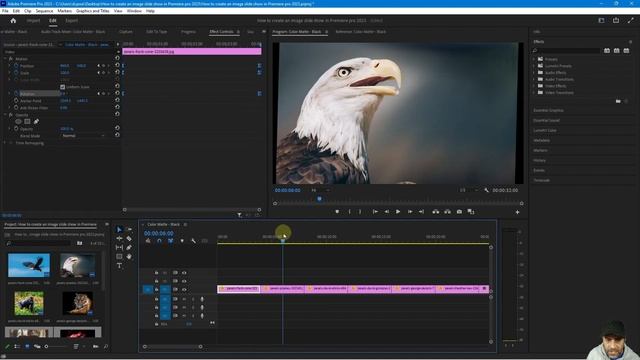Open the Window menu
The width and height of the screenshot is (640, 360).
pos(134,11)
